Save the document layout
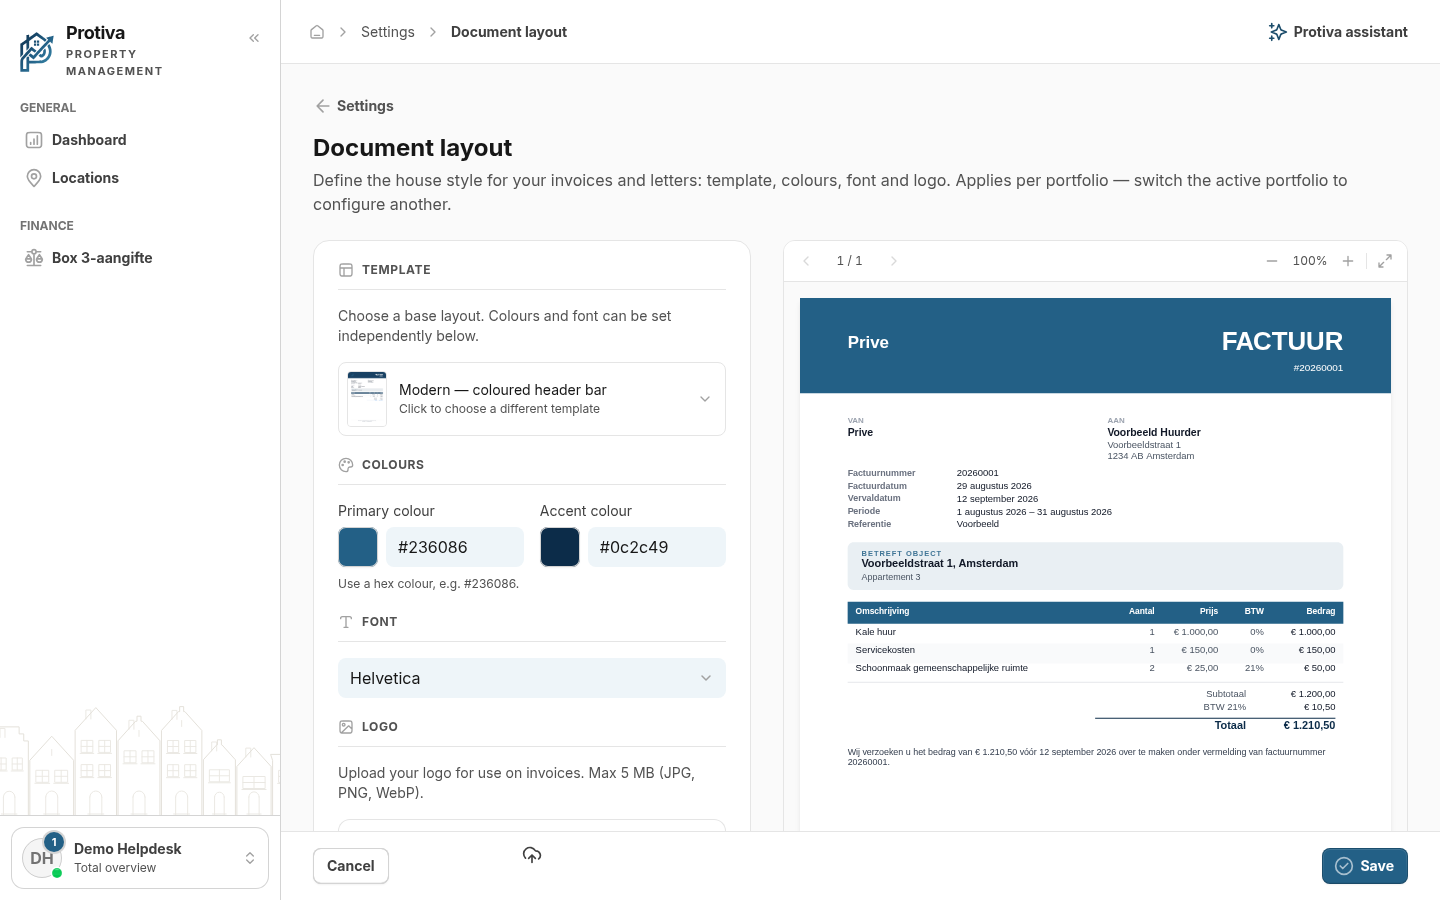The width and height of the screenshot is (1440, 900). point(1365,866)
